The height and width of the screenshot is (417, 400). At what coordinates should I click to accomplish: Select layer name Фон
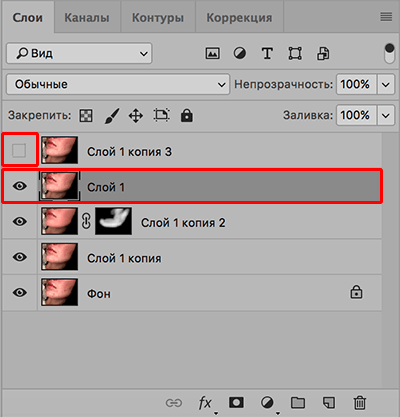99,294
